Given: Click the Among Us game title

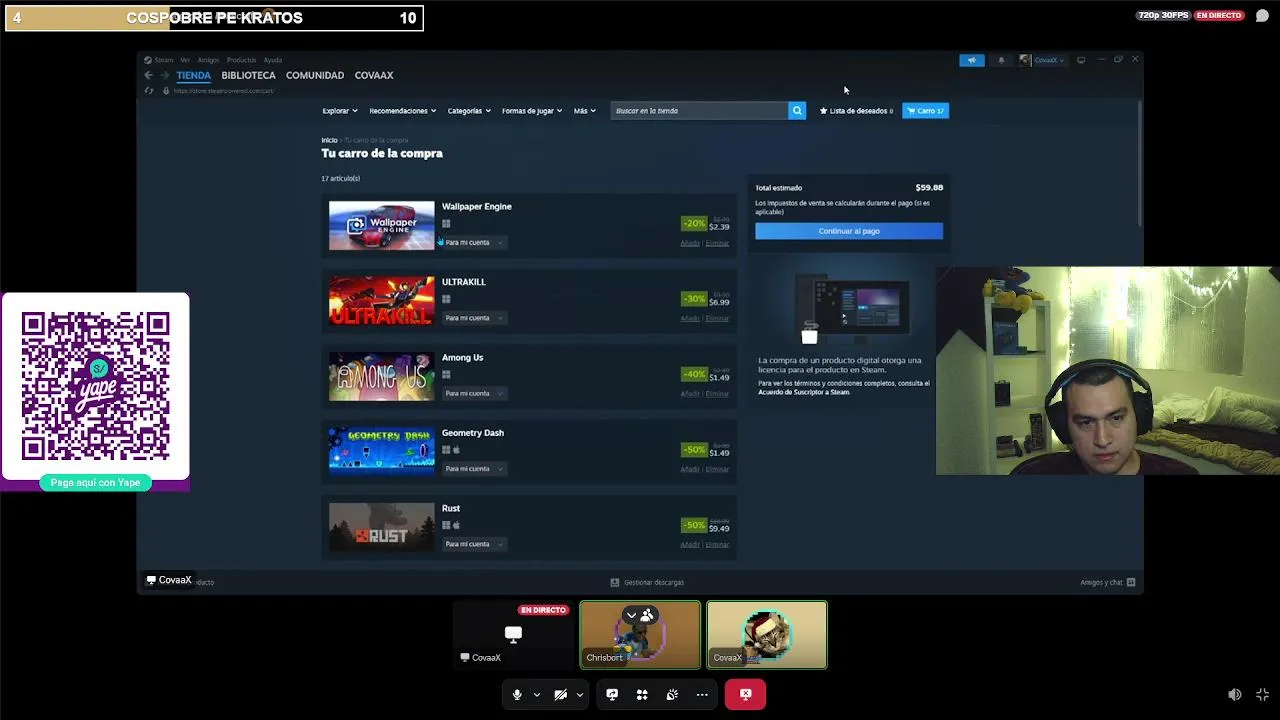Looking at the screenshot, I should (x=462, y=357).
